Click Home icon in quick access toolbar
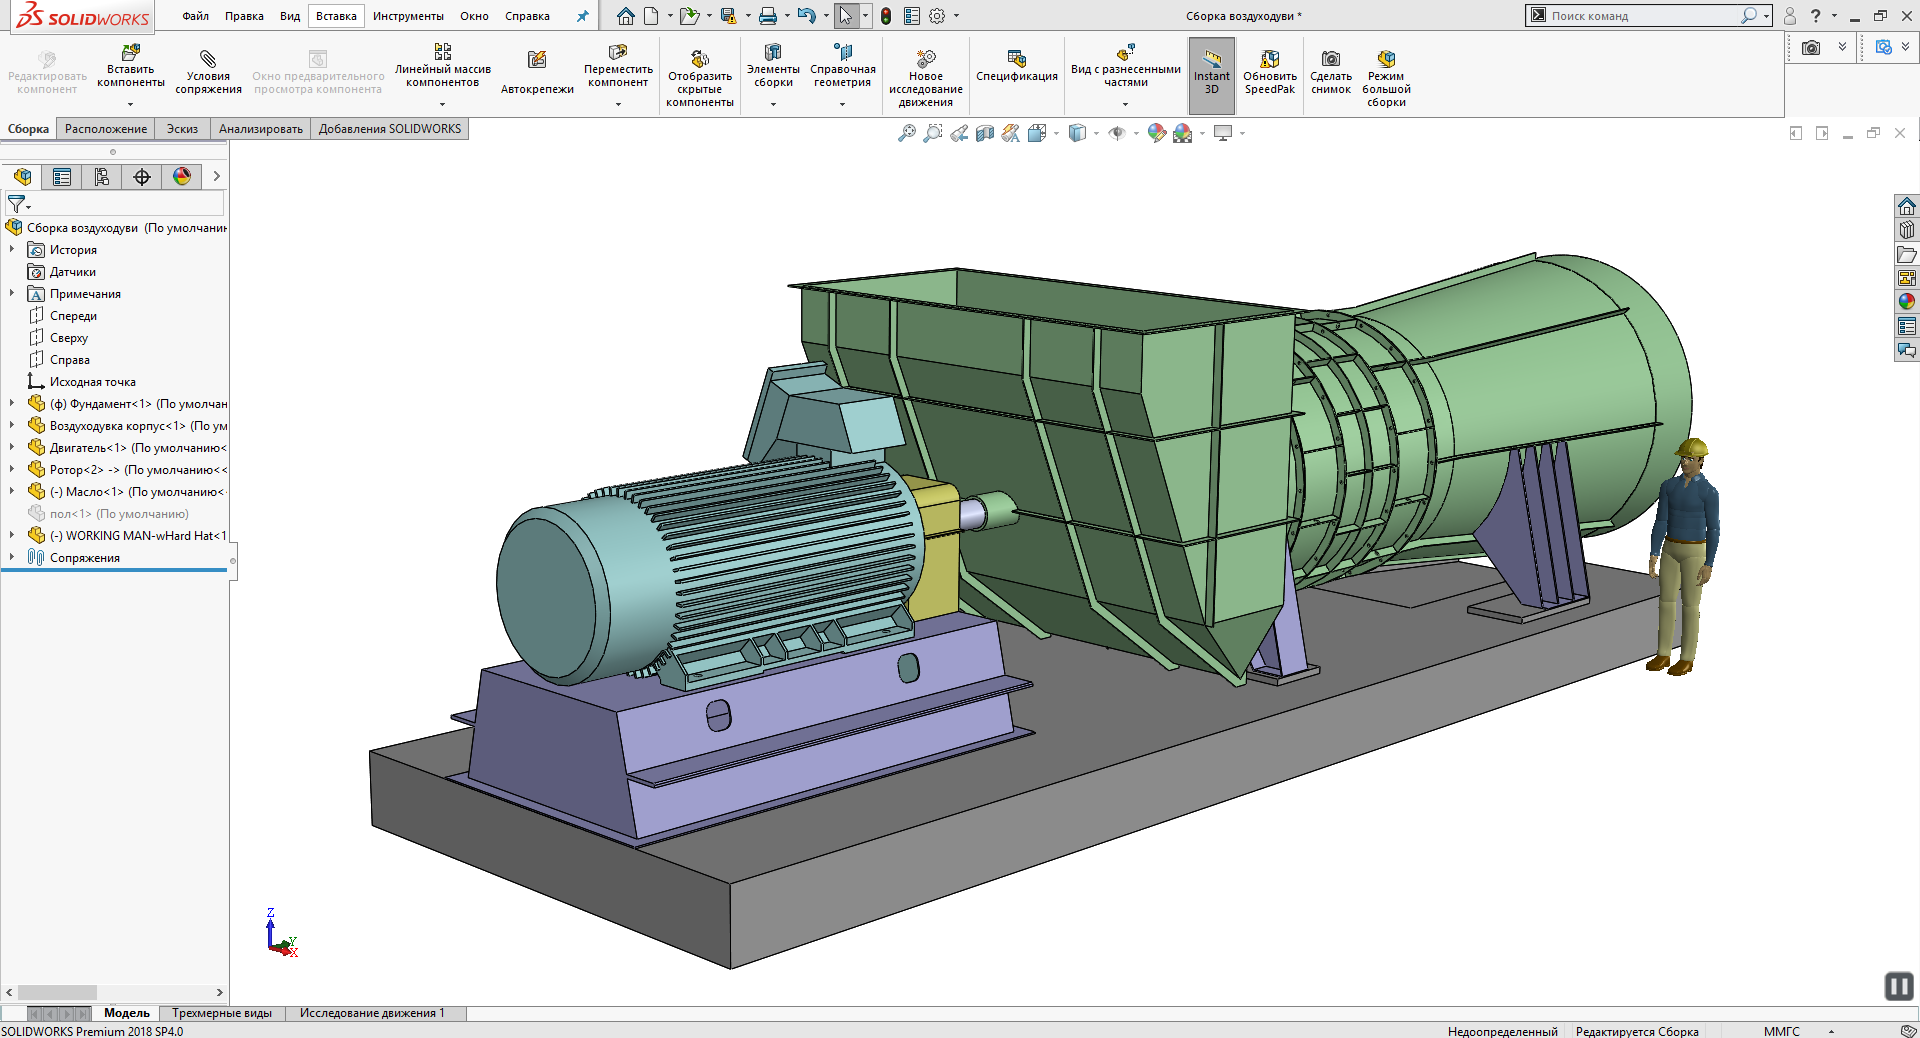This screenshot has height=1038, width=1920. 626,16
